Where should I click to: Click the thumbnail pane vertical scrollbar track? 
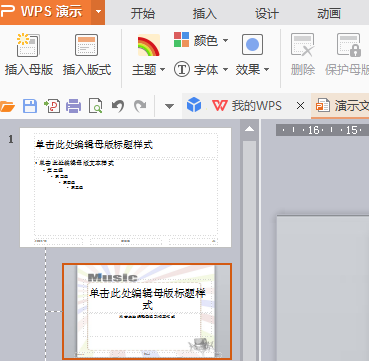point(250,250)
